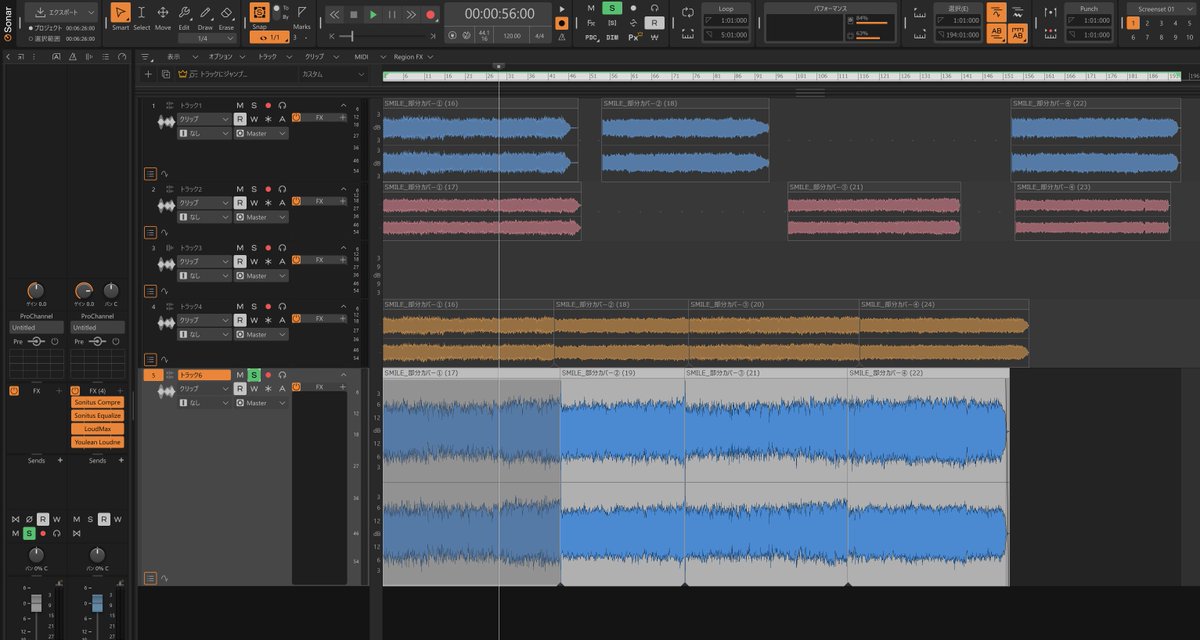This screenshot has height=640, width=1200.
Task: Rewind transport to start
Action: tap(334, 15)
